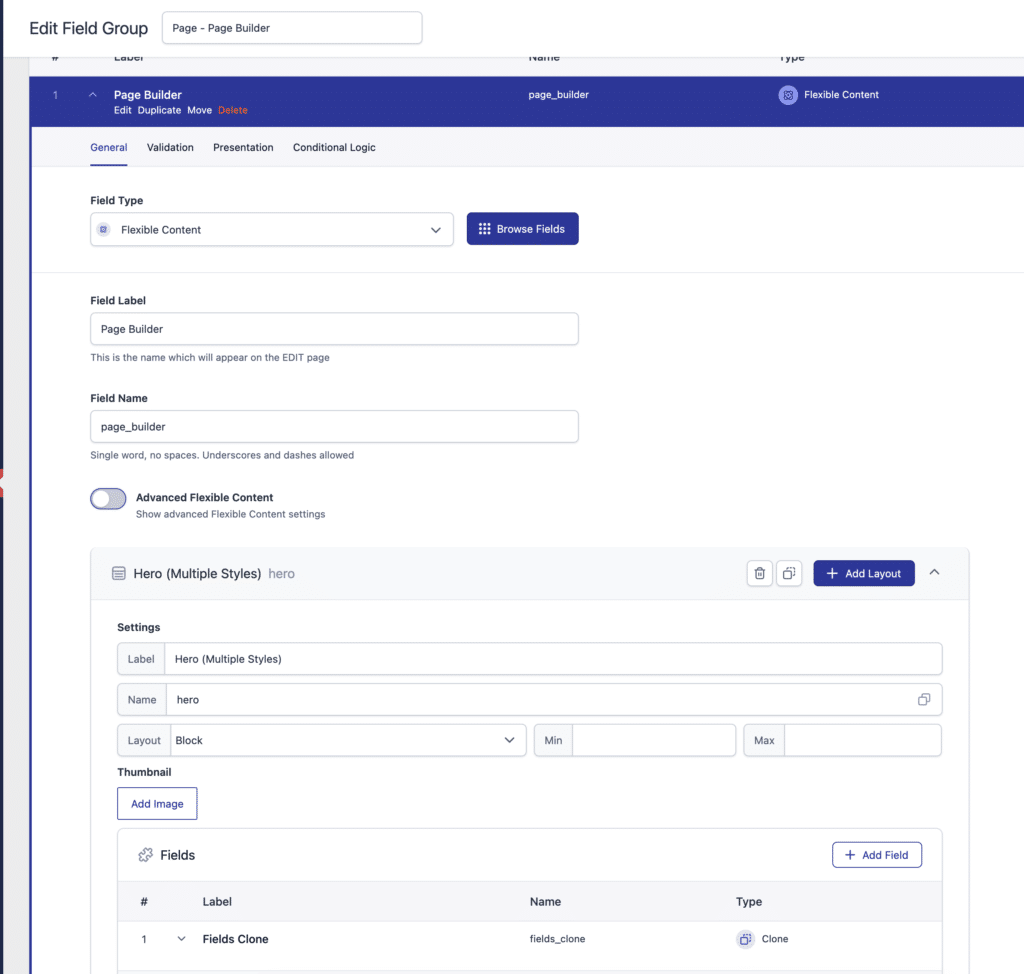Focus the Field Label input
This screenshot has height=974, width=1024.
[334, 329]
